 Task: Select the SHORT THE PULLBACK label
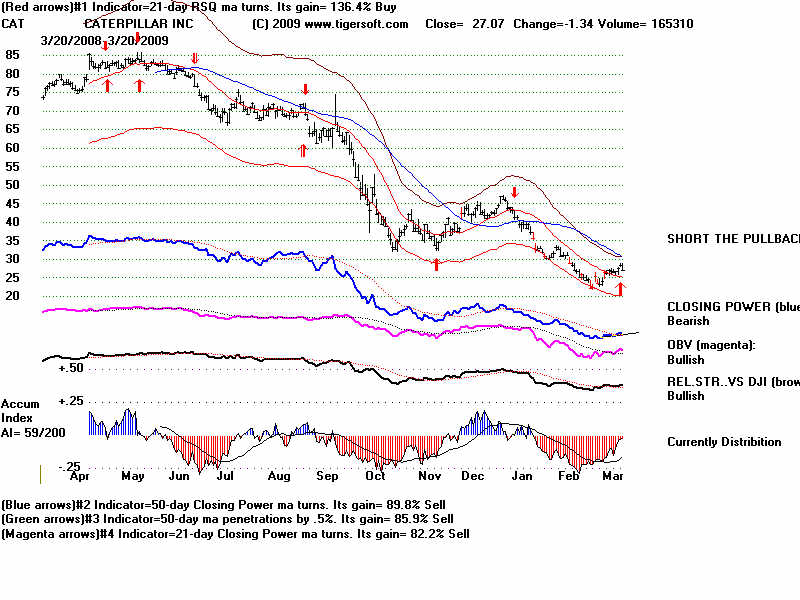732,239
